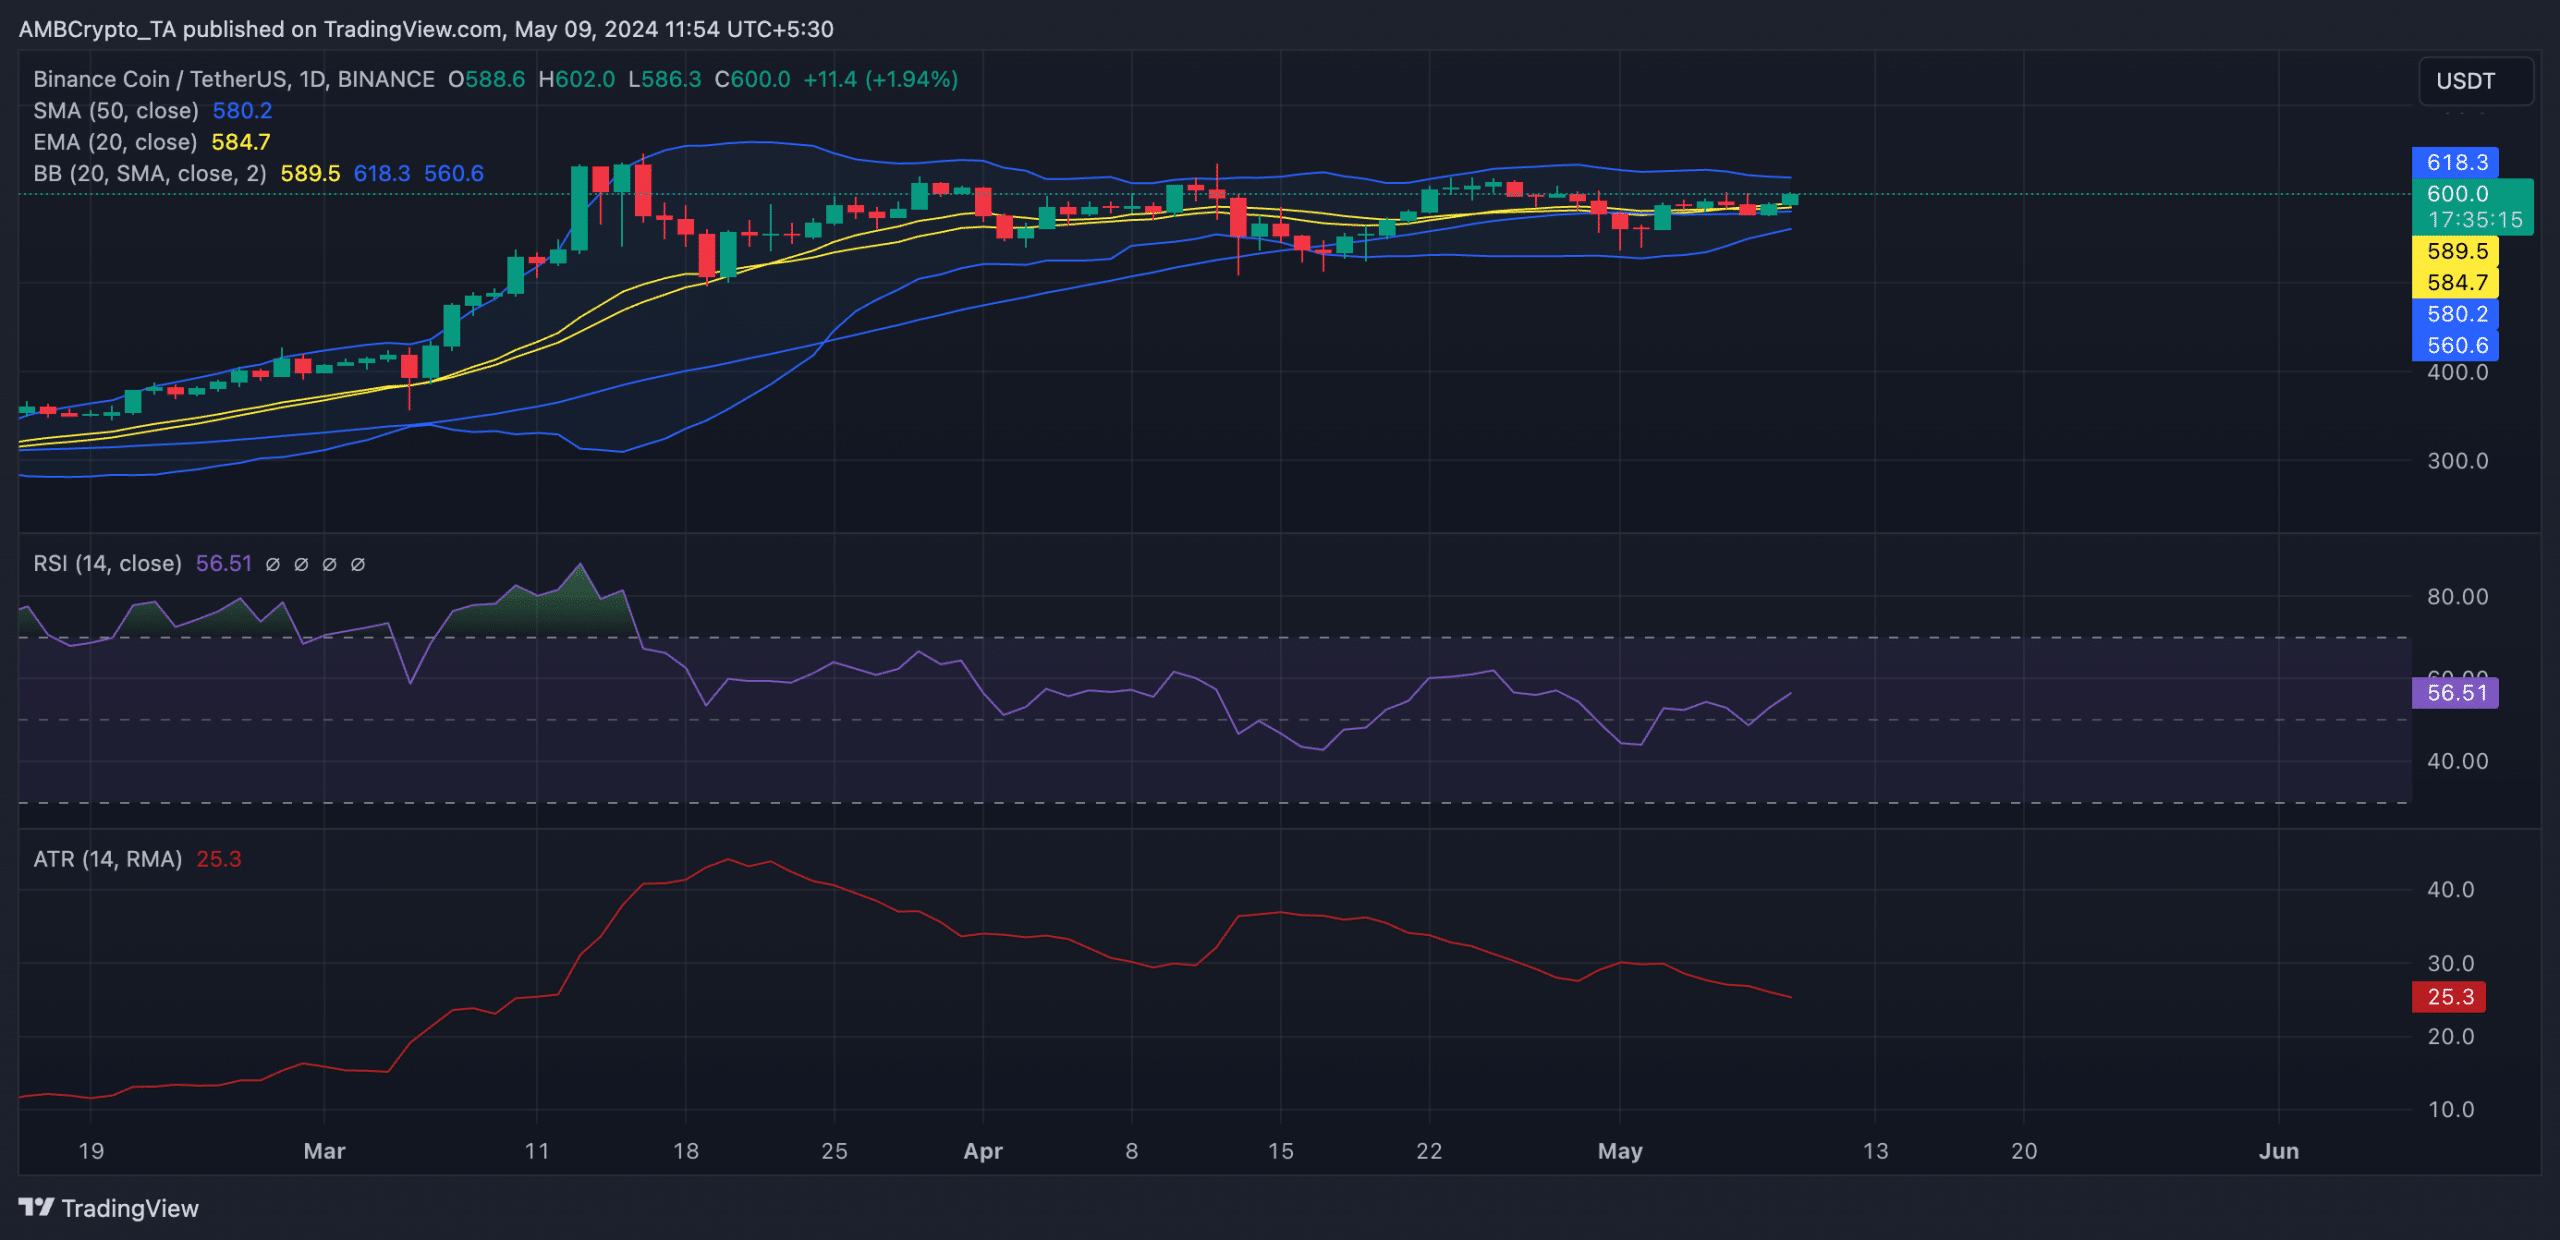Click the 40.00 RSI scale label

2457,761
